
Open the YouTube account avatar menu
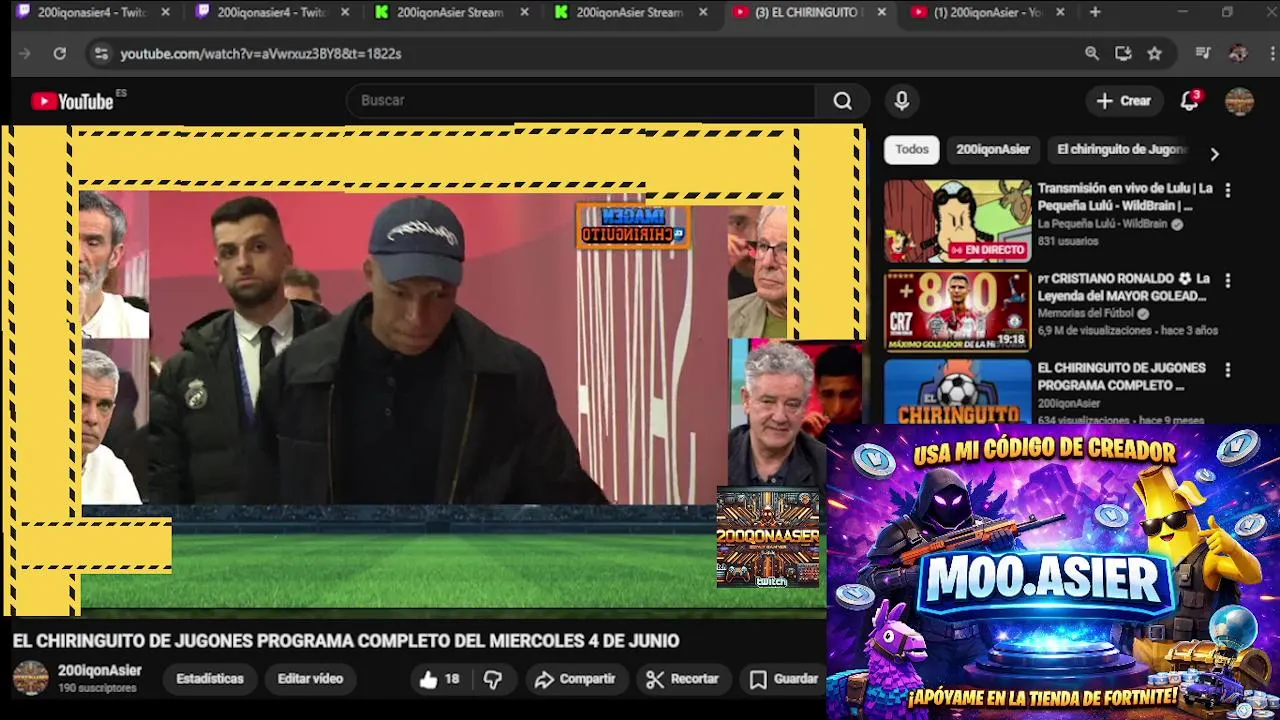coord(1239,101)
